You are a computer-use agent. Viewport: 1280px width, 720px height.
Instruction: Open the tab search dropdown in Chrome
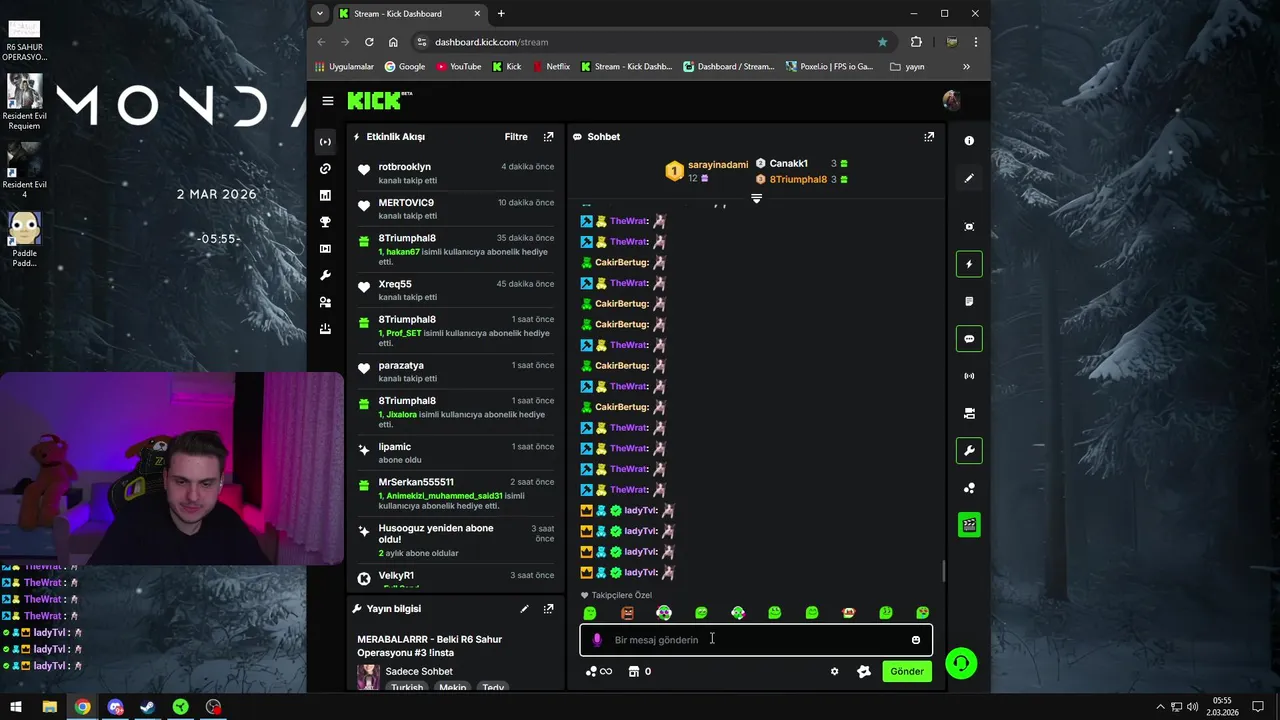coord(320,14)
